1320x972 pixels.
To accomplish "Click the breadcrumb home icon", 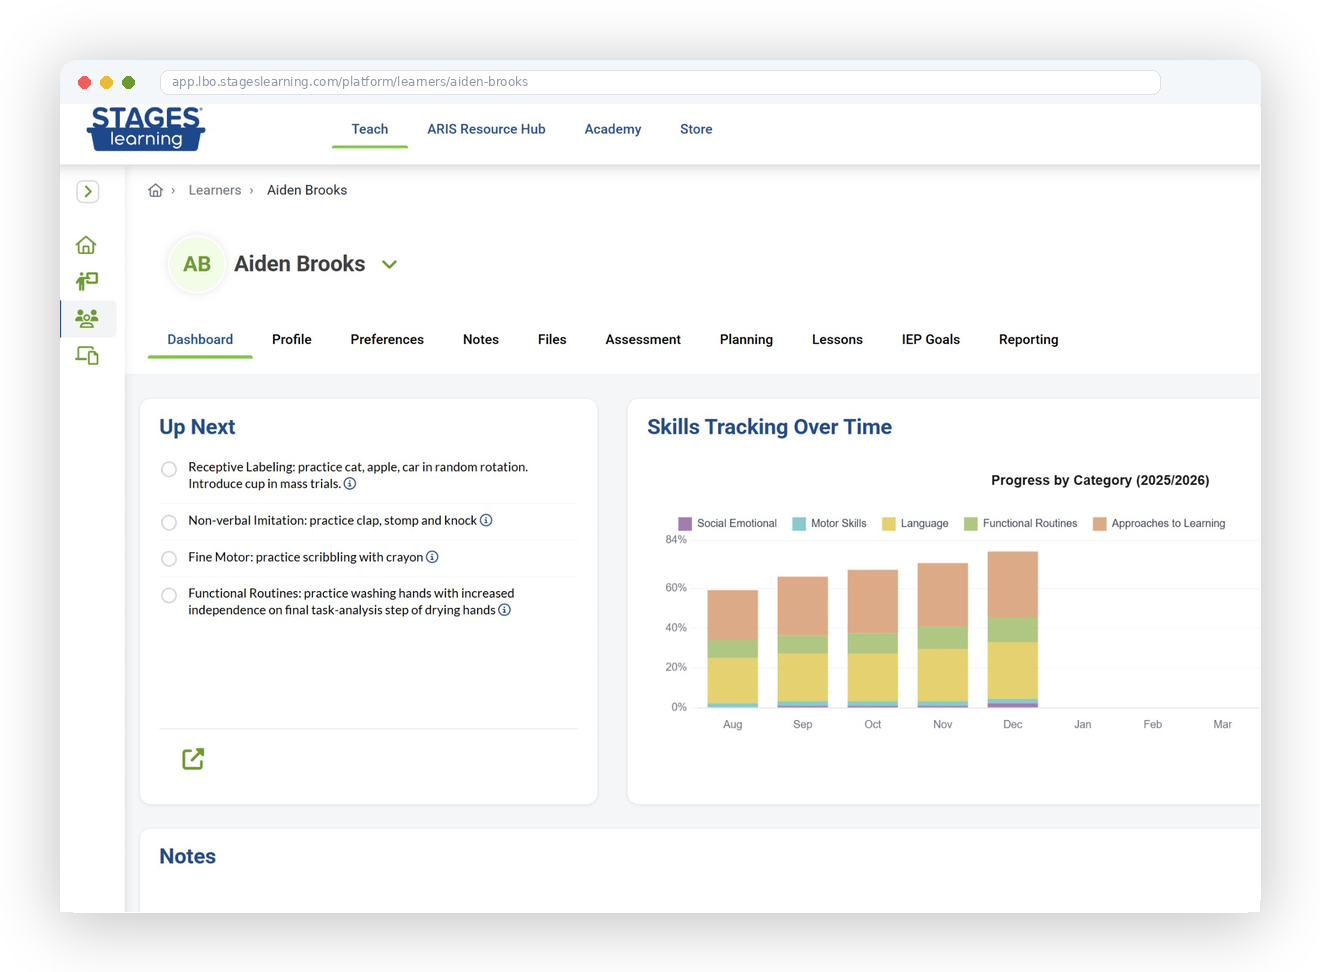I will [x=155, y=190].
